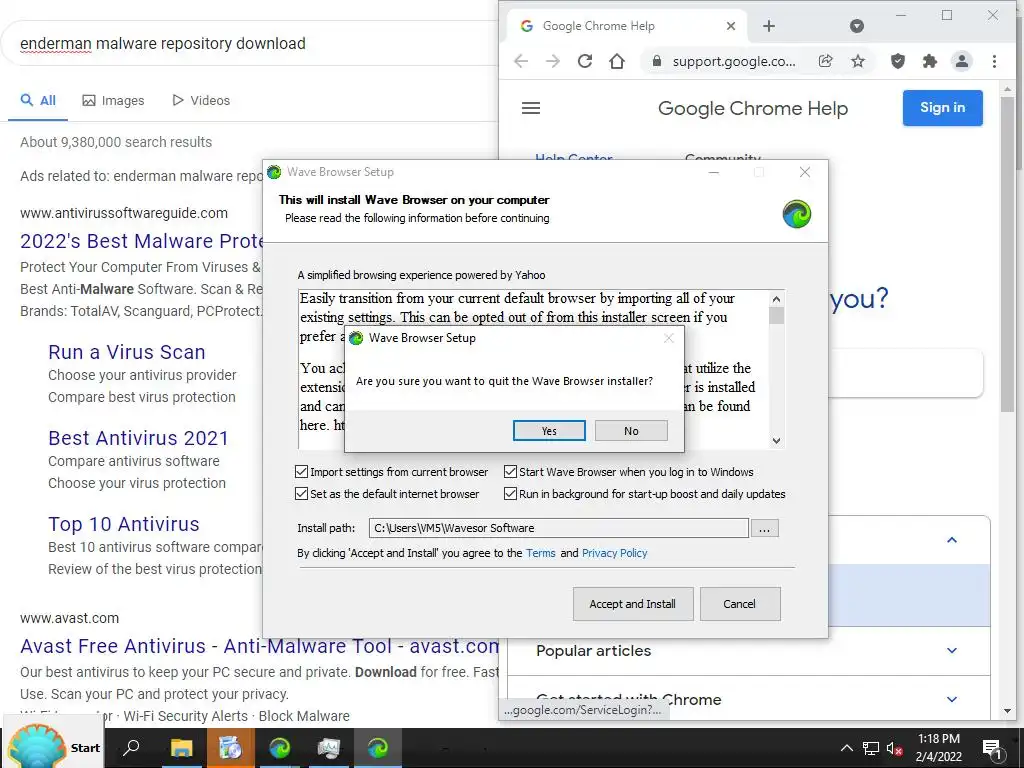Open the Terms link in installer
Screen dimensions: 1024x768
pos(541,553)
